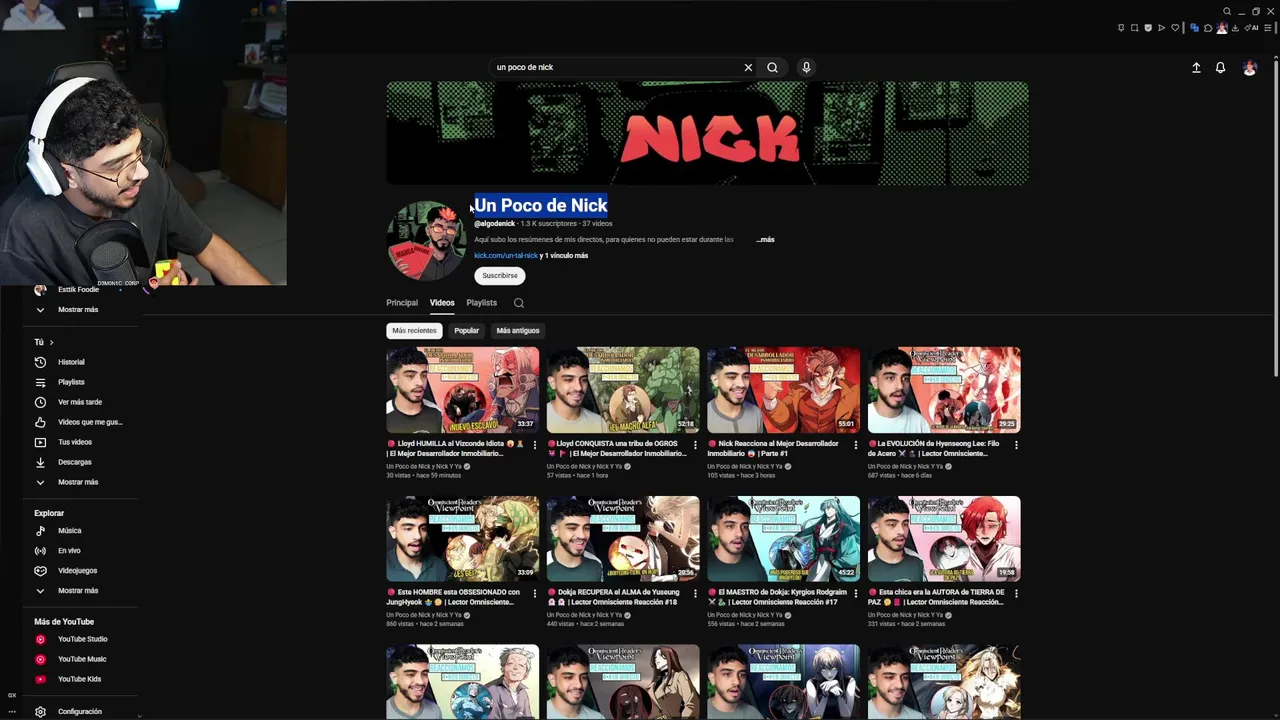Expand the Tú section chevron
The width and height of the screenshot is (1280, 720).
(x=51, y=342)
